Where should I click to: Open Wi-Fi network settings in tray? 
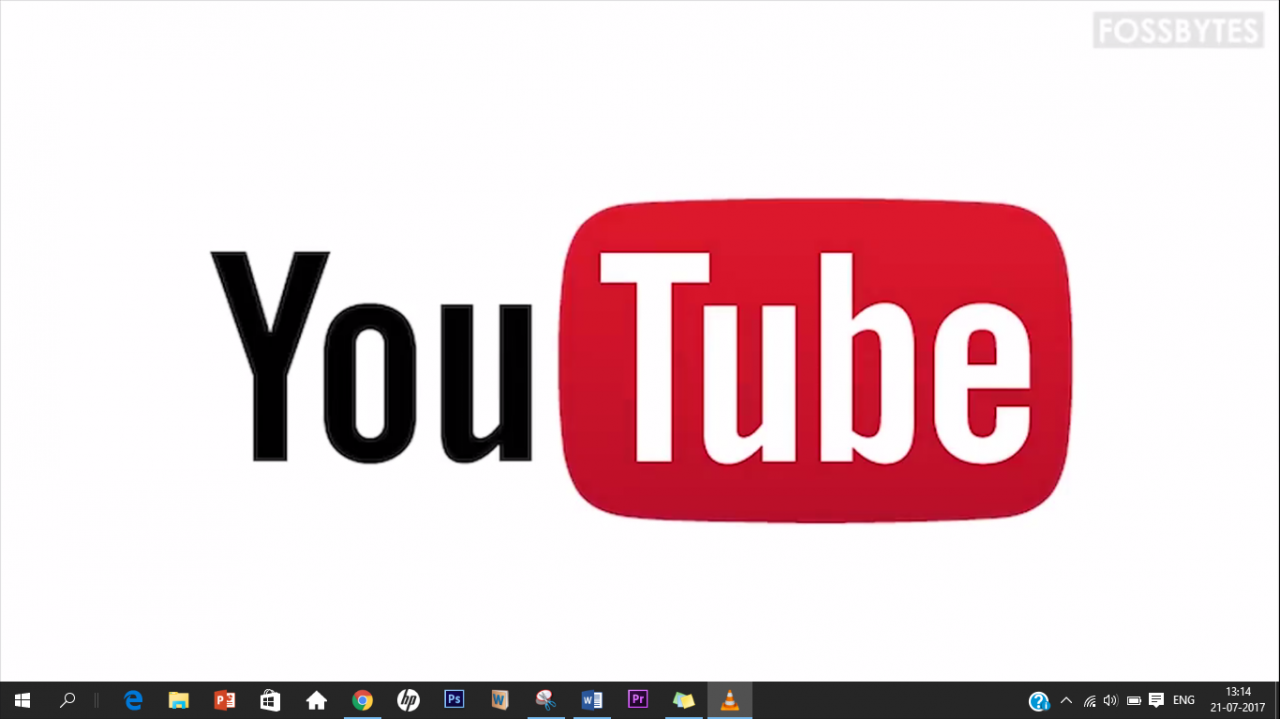click(x=1089, y=701)
